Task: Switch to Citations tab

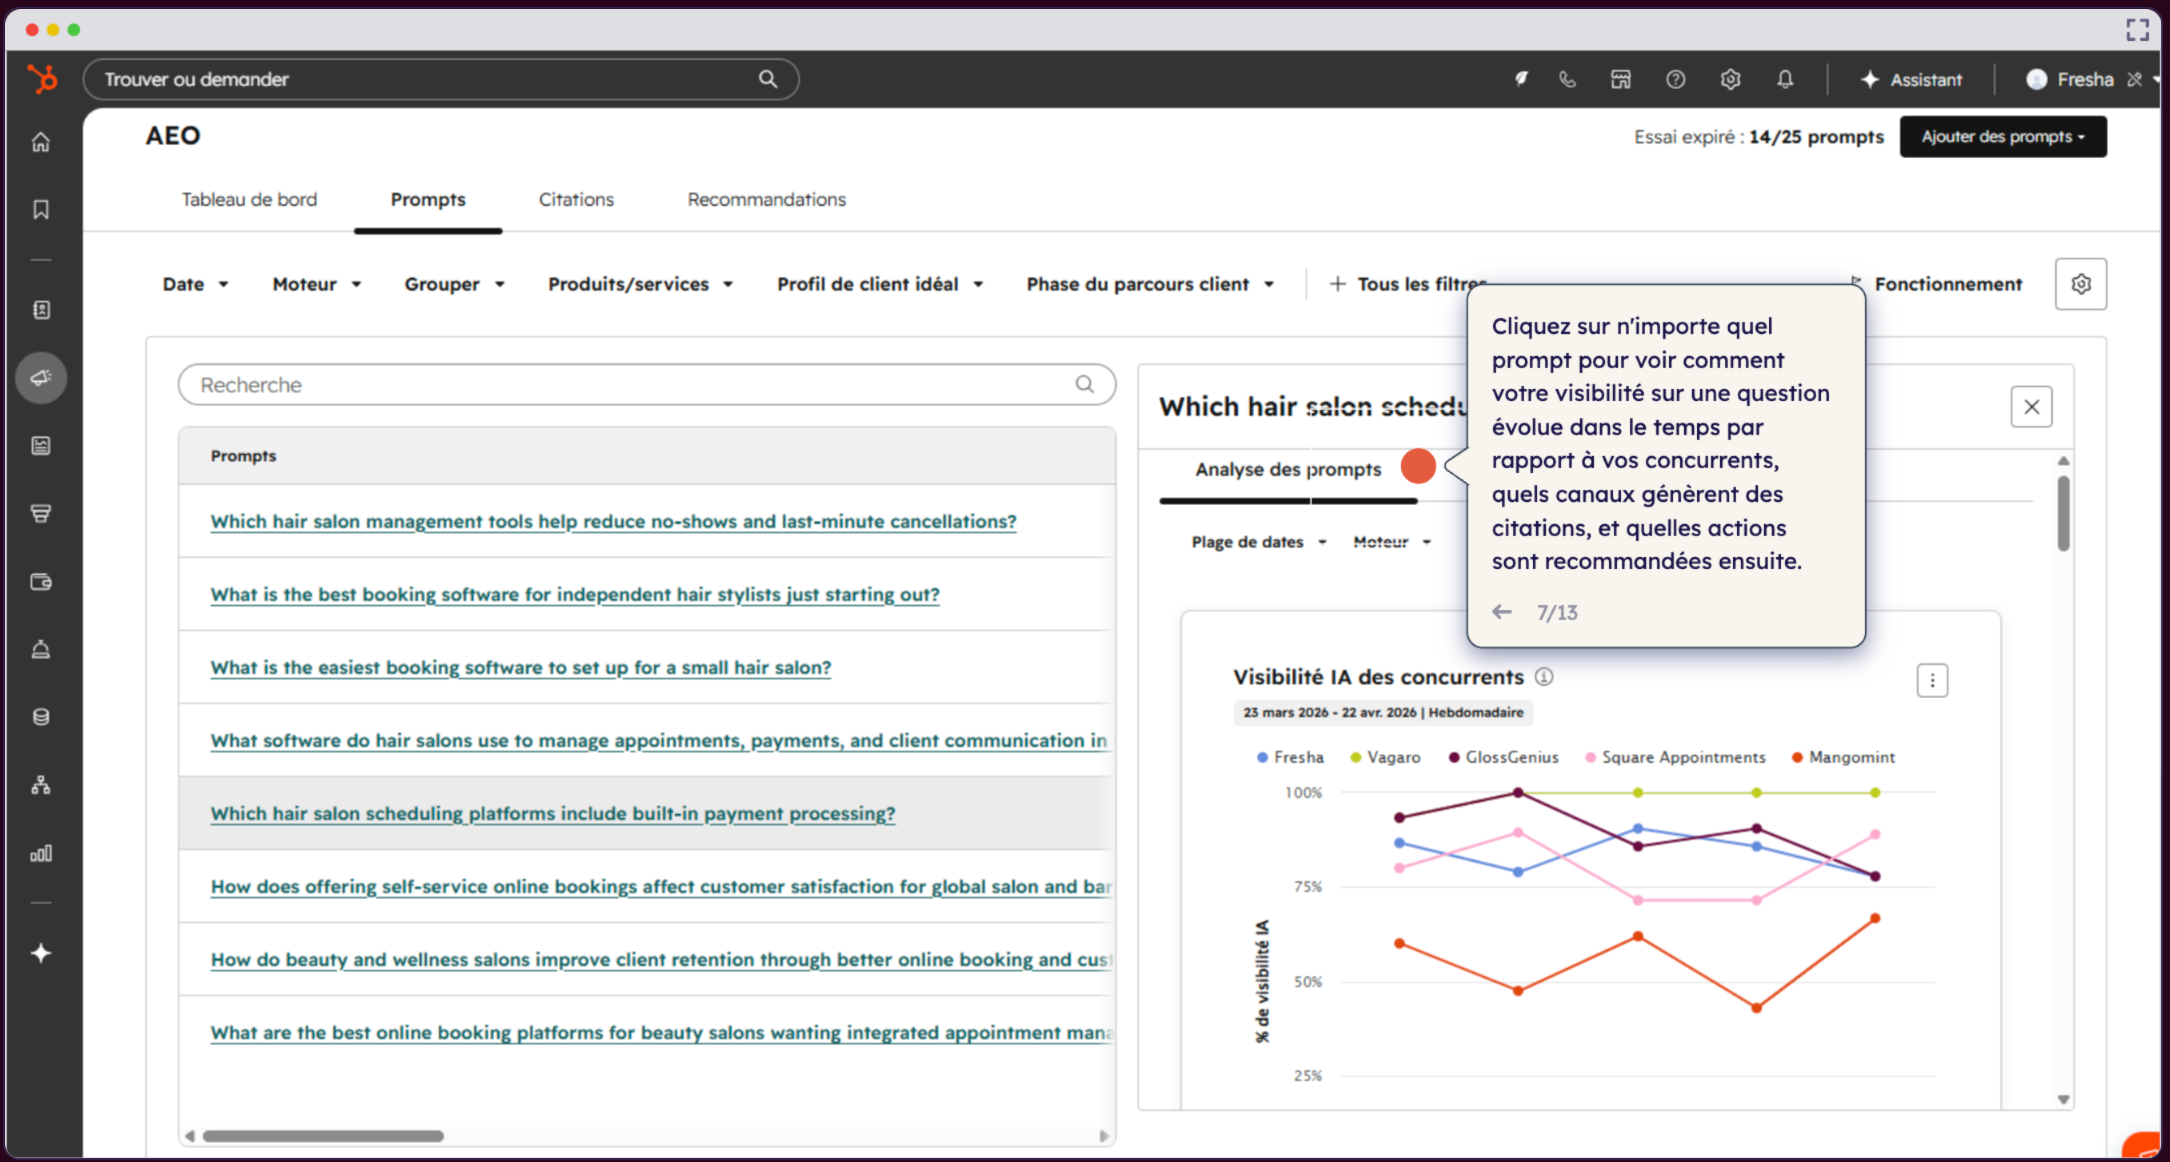Action: click(576, 199)
